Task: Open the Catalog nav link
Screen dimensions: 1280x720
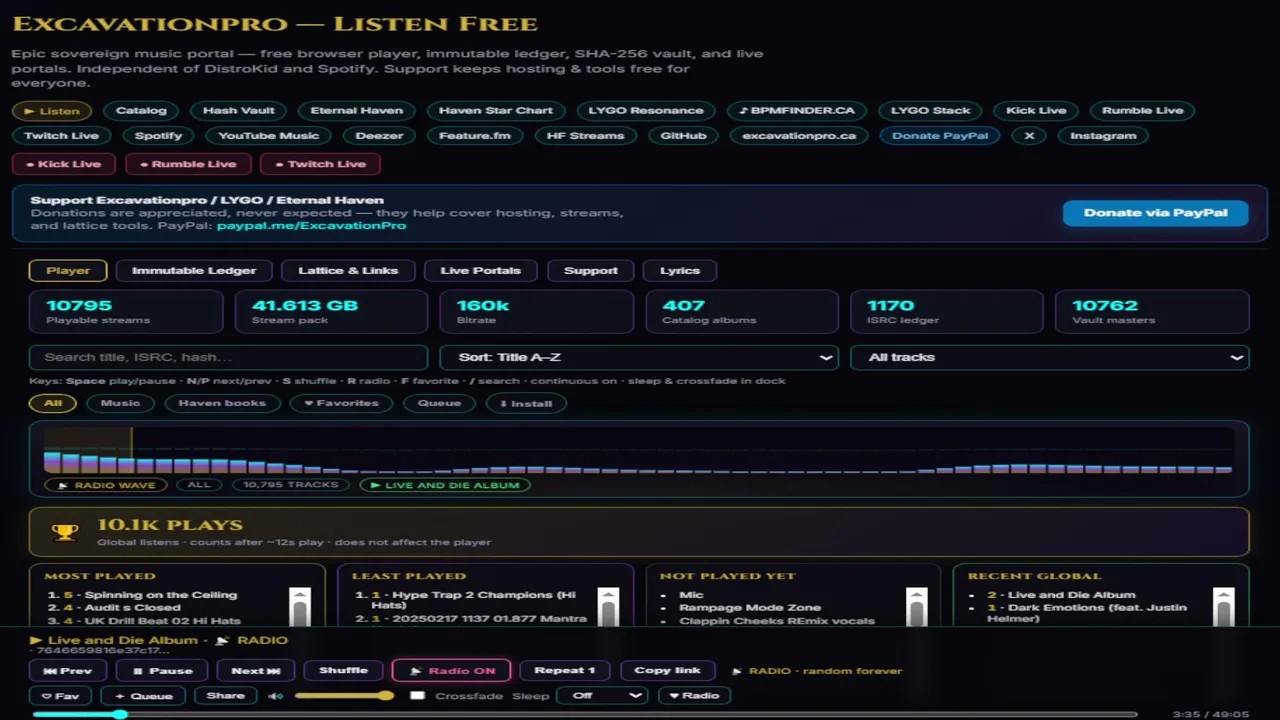Action: [x=141, y=111]
